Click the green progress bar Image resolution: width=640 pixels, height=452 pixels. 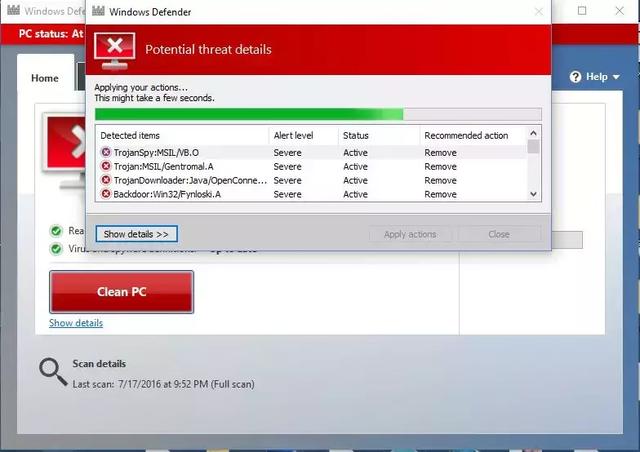tap(250, 114)
